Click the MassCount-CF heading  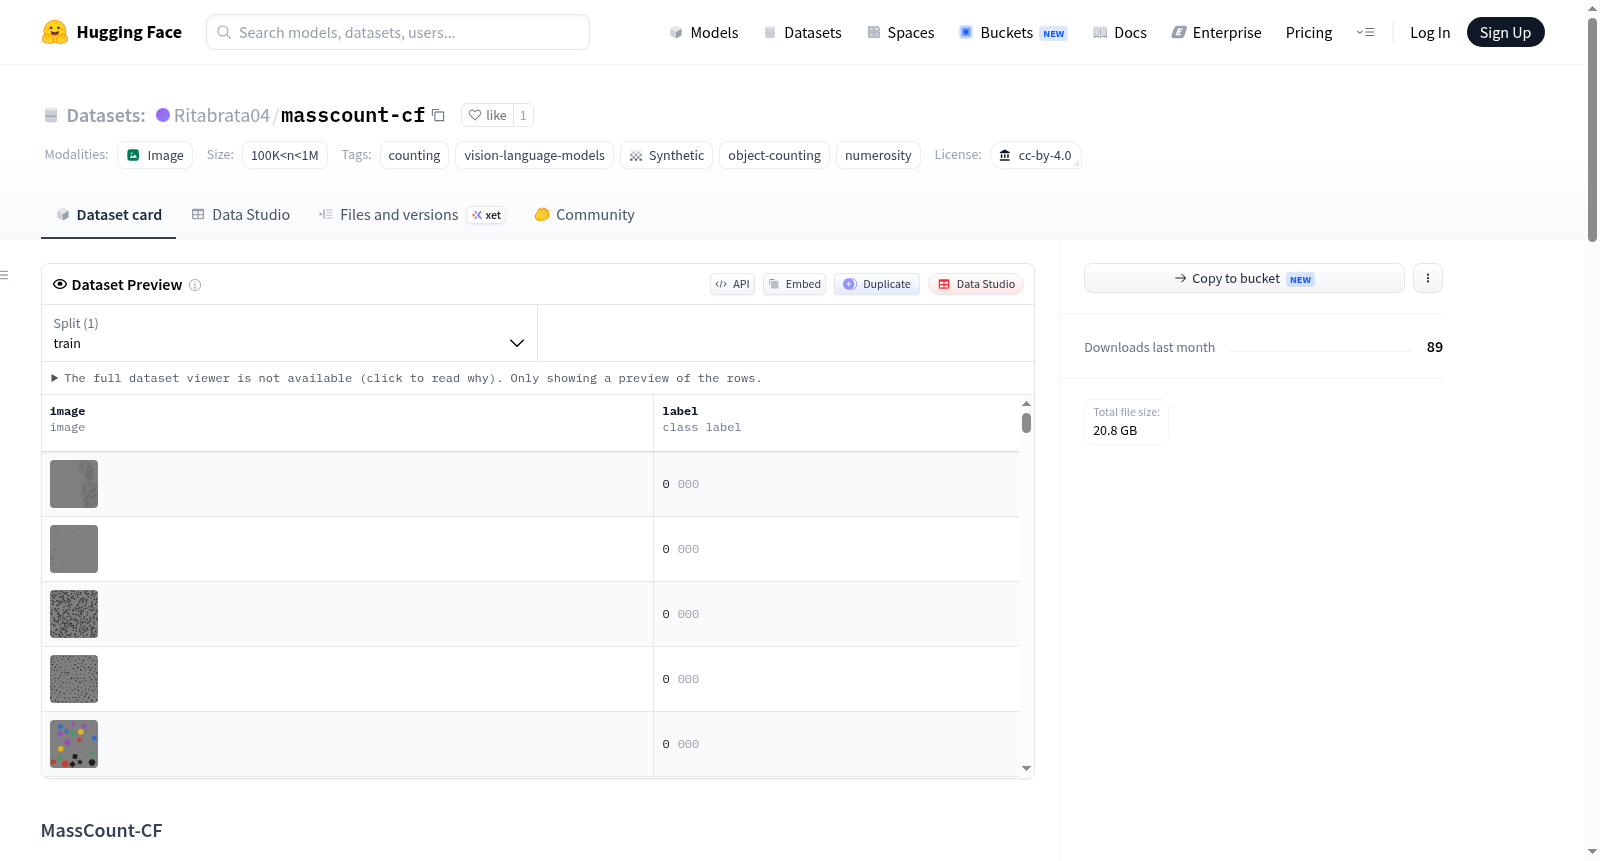[101, 831]
